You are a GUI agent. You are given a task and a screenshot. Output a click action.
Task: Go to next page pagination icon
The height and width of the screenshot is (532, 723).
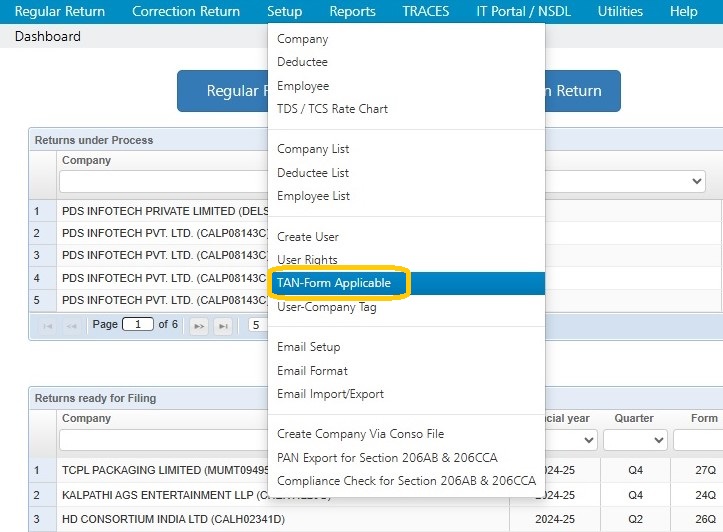tap(199, 326)
